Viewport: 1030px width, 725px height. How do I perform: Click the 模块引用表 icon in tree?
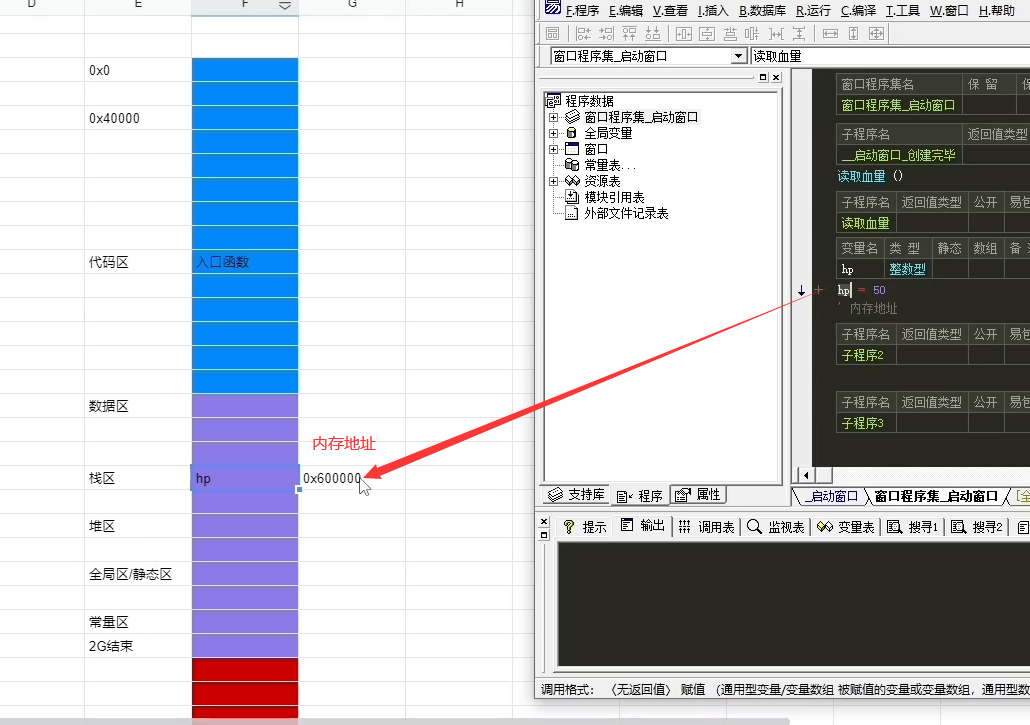(x=572, y=197)
